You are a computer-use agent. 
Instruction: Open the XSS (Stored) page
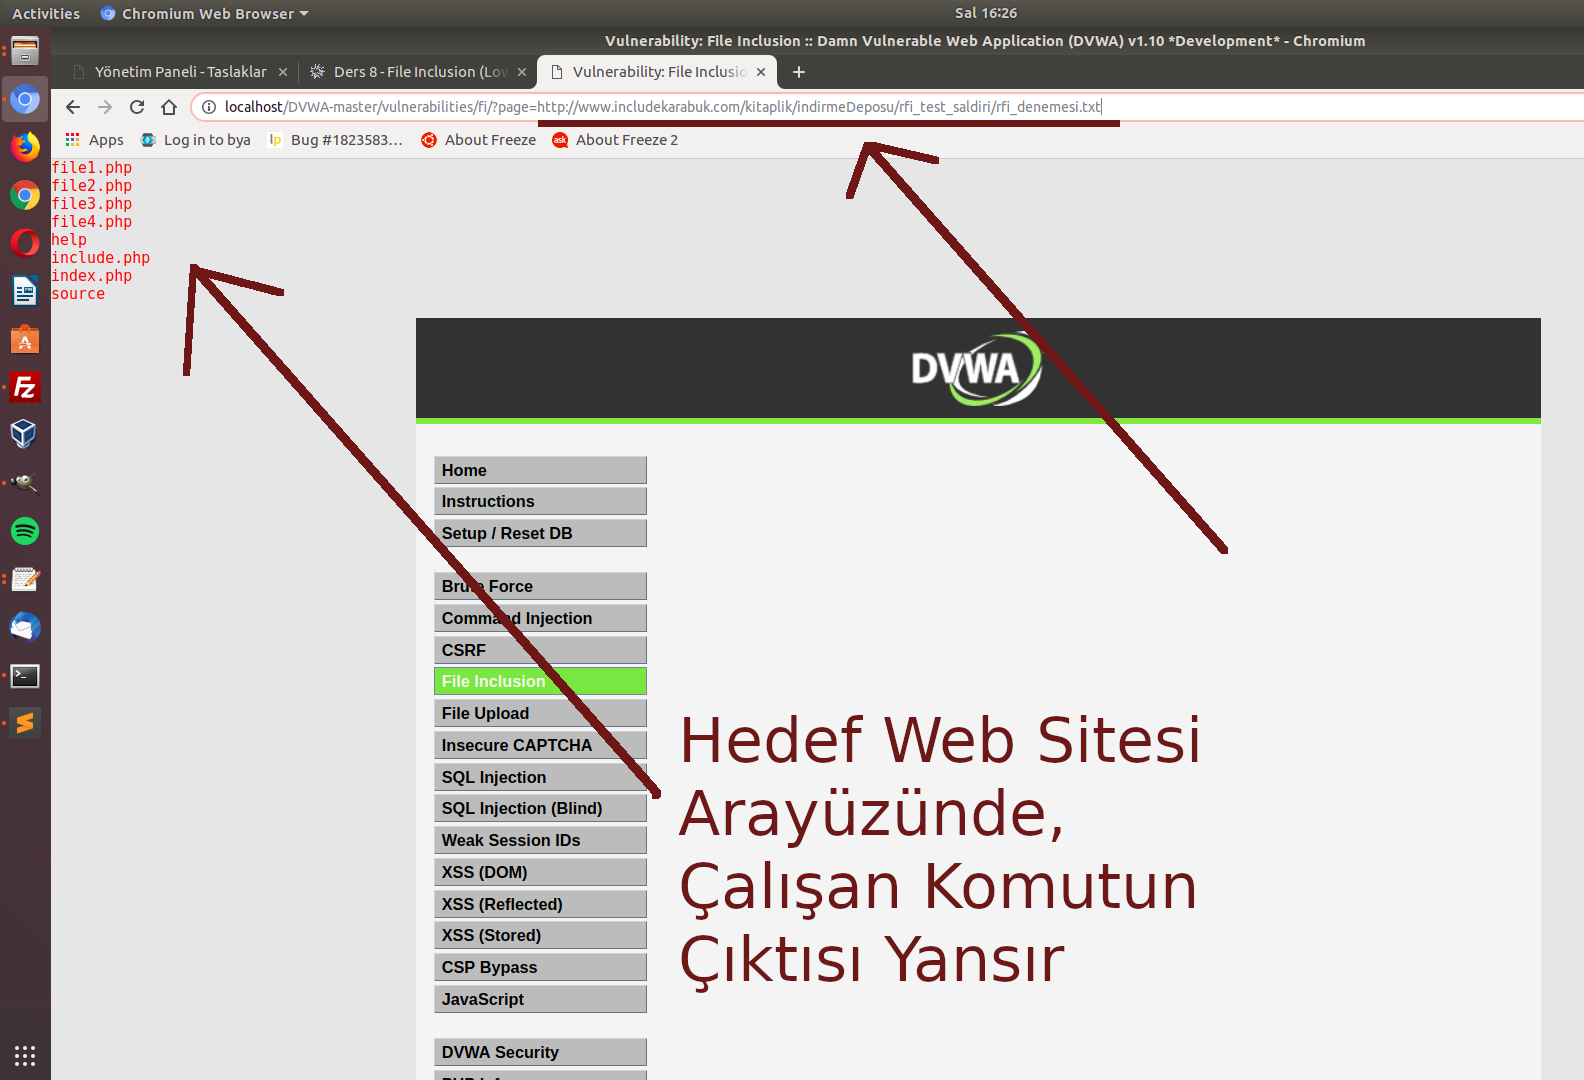[x=540, y=935]
